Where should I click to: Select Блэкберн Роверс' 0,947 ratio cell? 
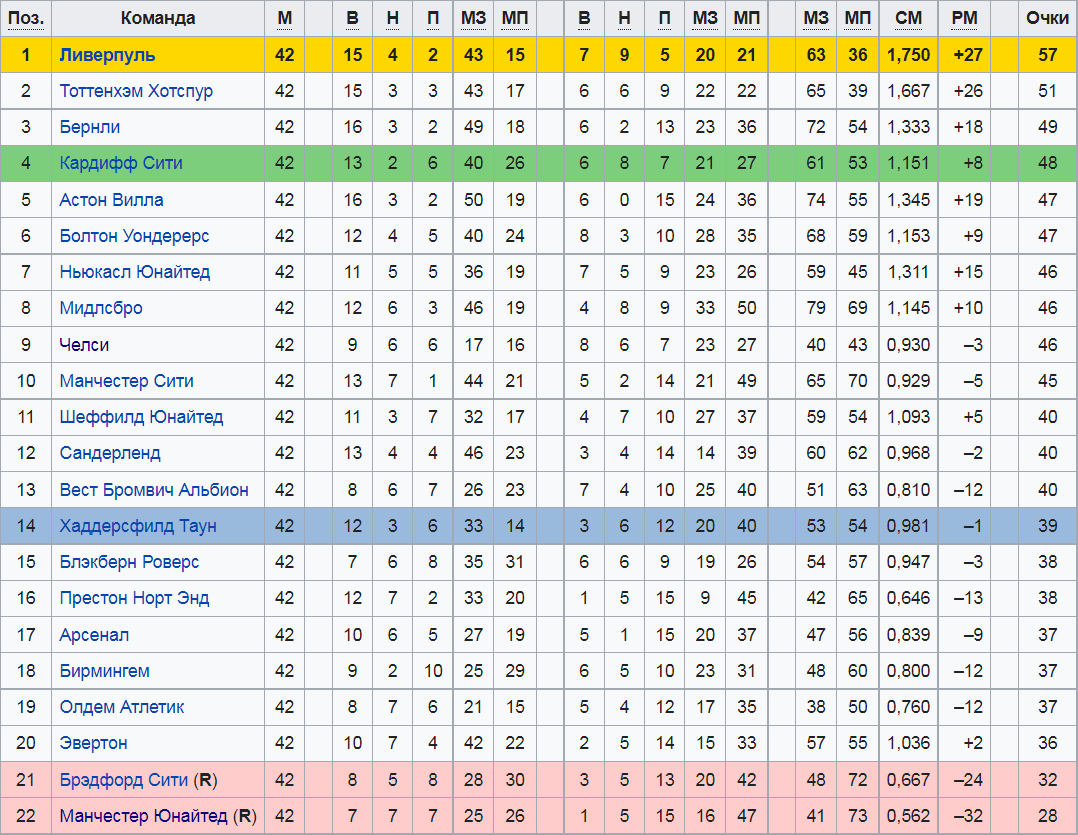pos(908,561)
